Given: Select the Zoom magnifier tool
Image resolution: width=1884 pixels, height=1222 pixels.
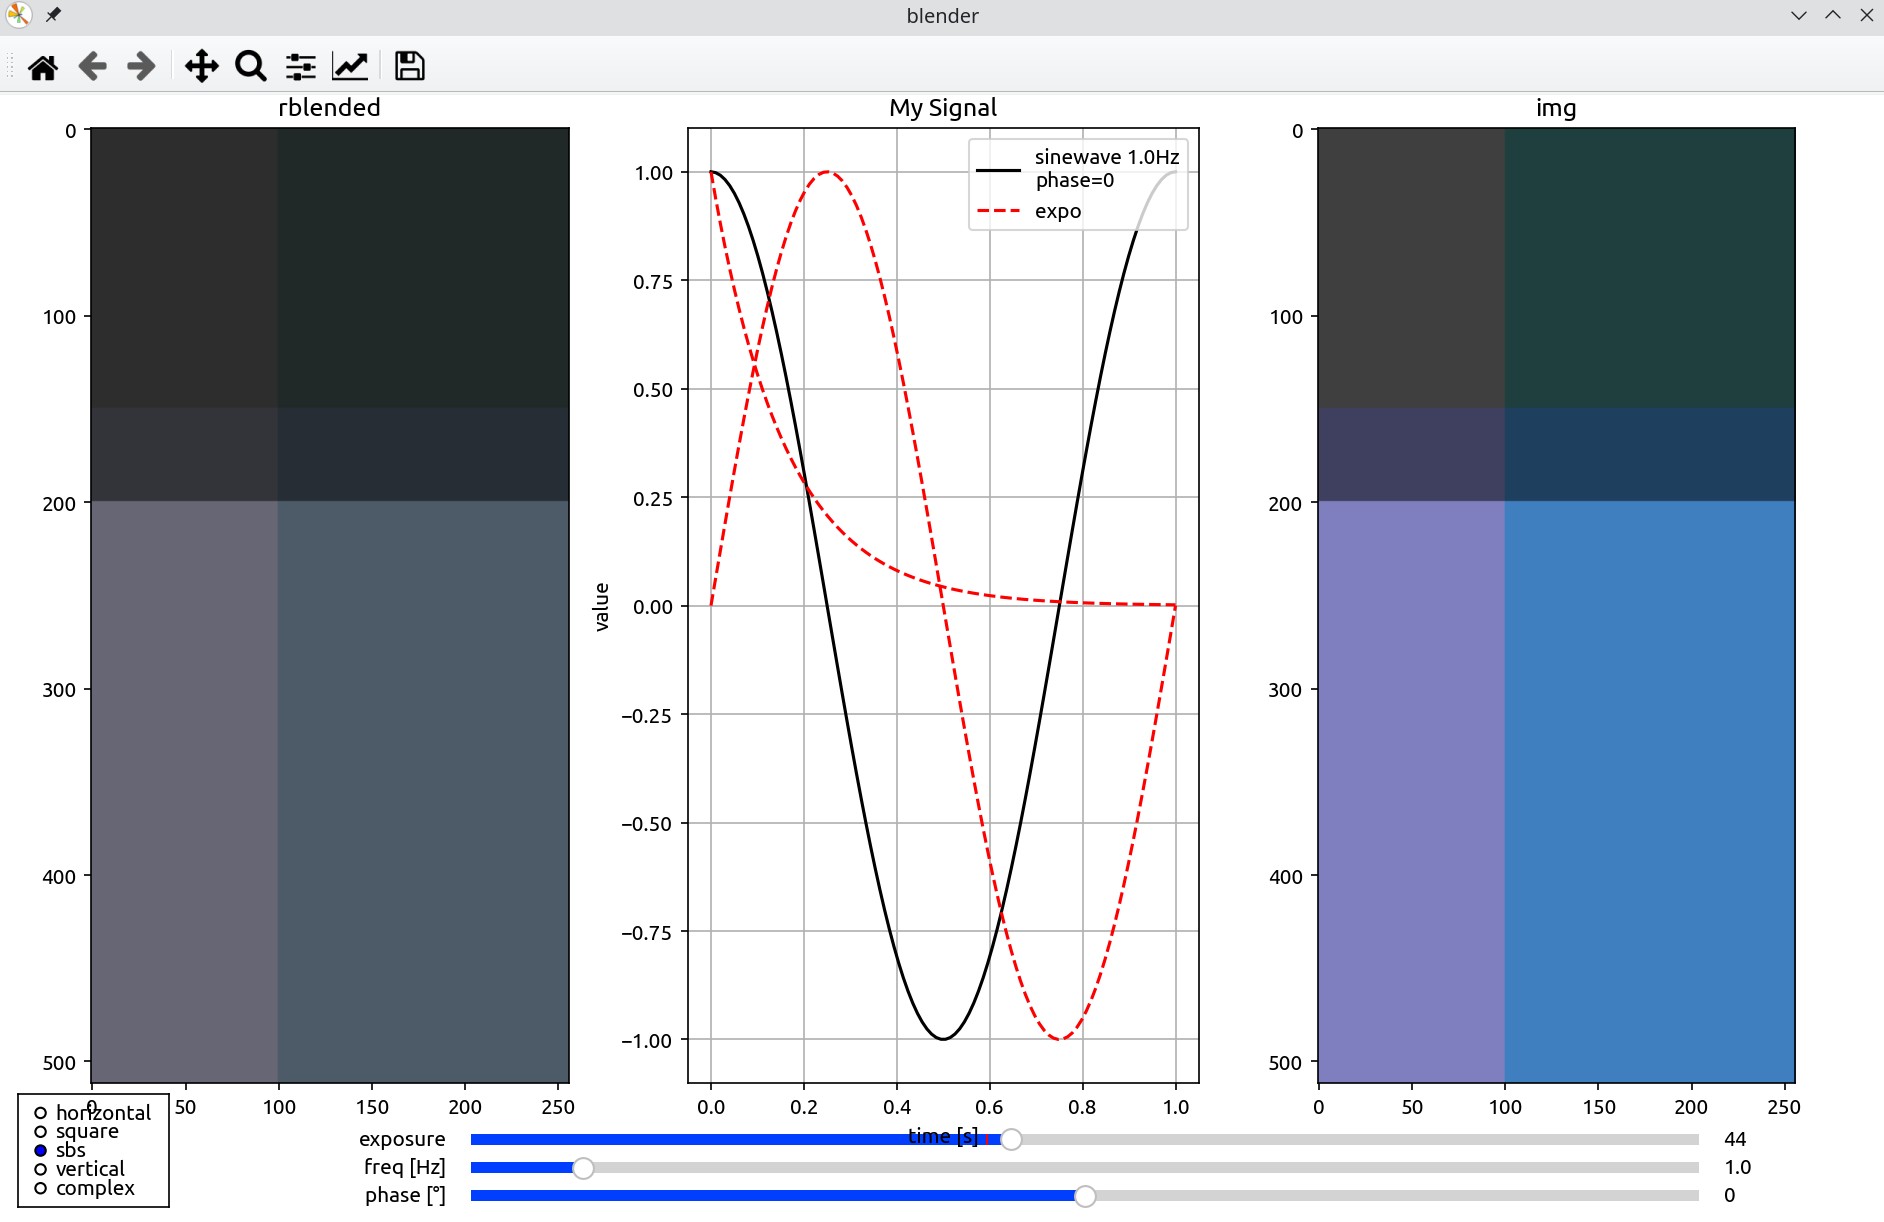Looking at the screenshot, I should (250, 67).
